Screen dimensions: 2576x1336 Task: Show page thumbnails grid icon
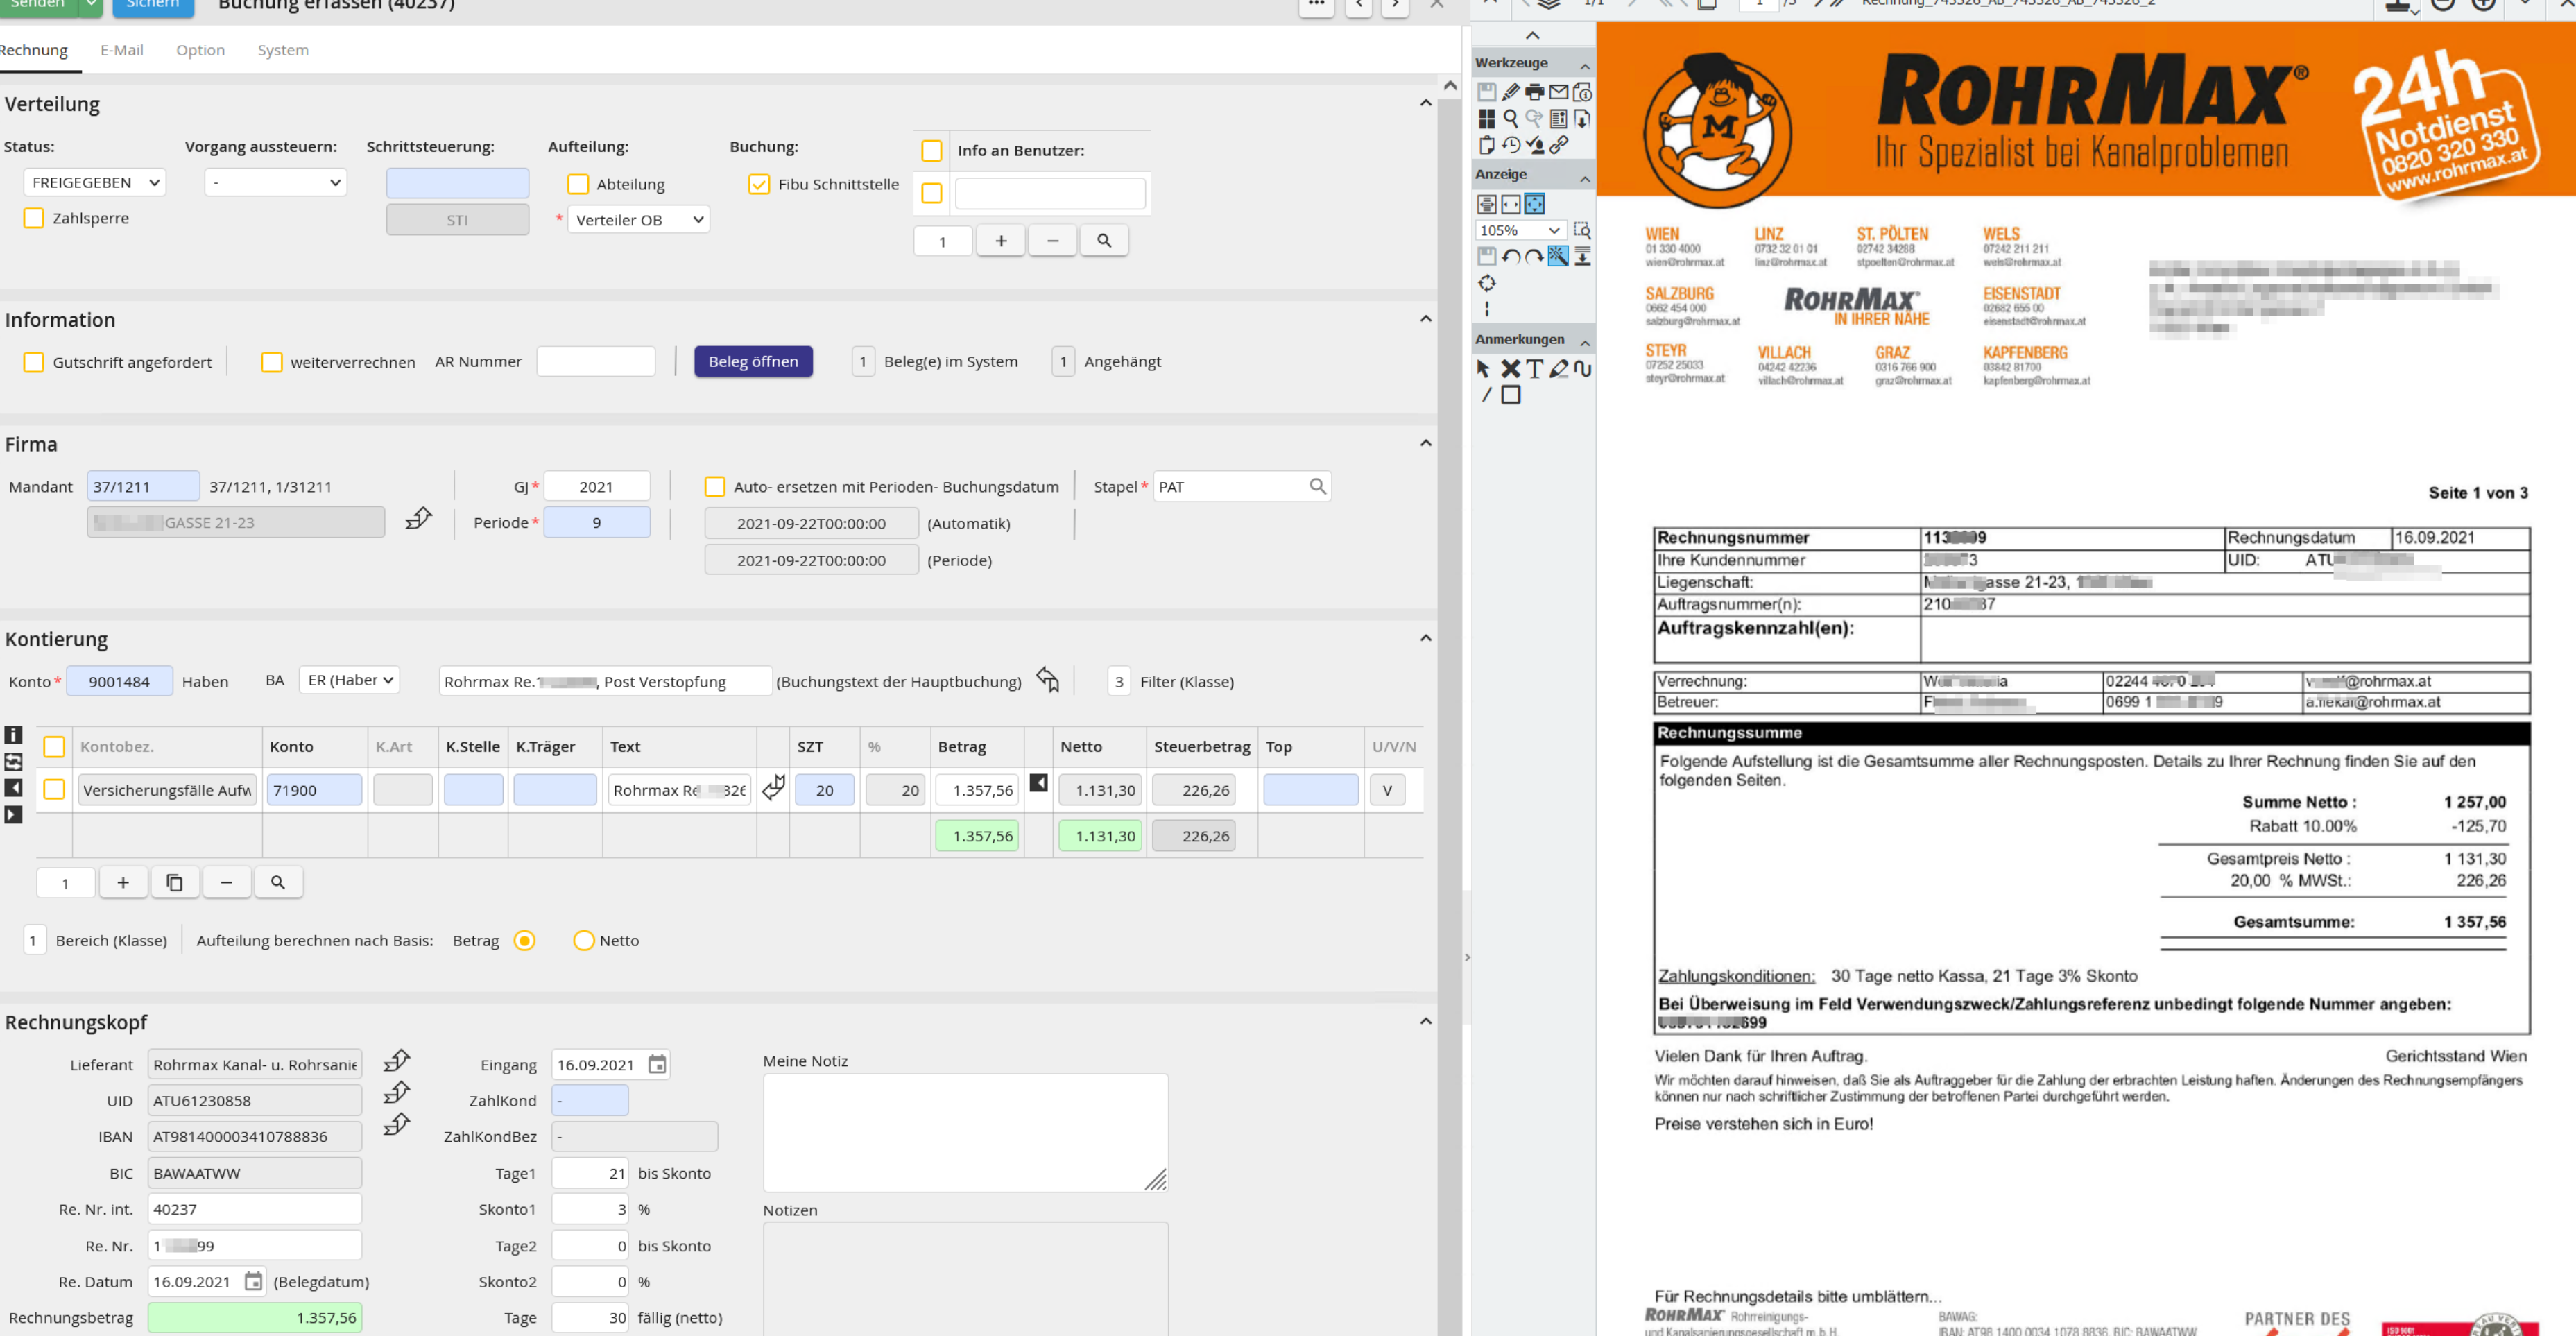[1487, 119]
